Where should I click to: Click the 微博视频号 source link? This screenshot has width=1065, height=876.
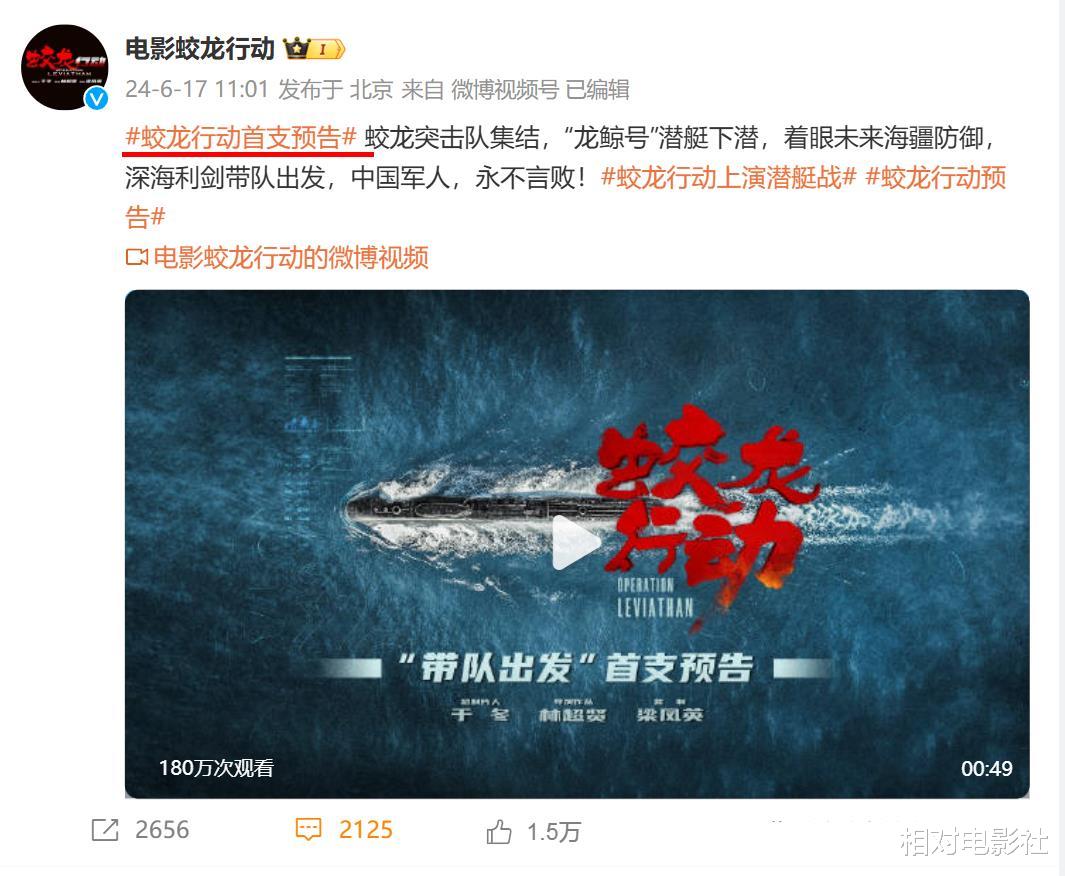505,89
